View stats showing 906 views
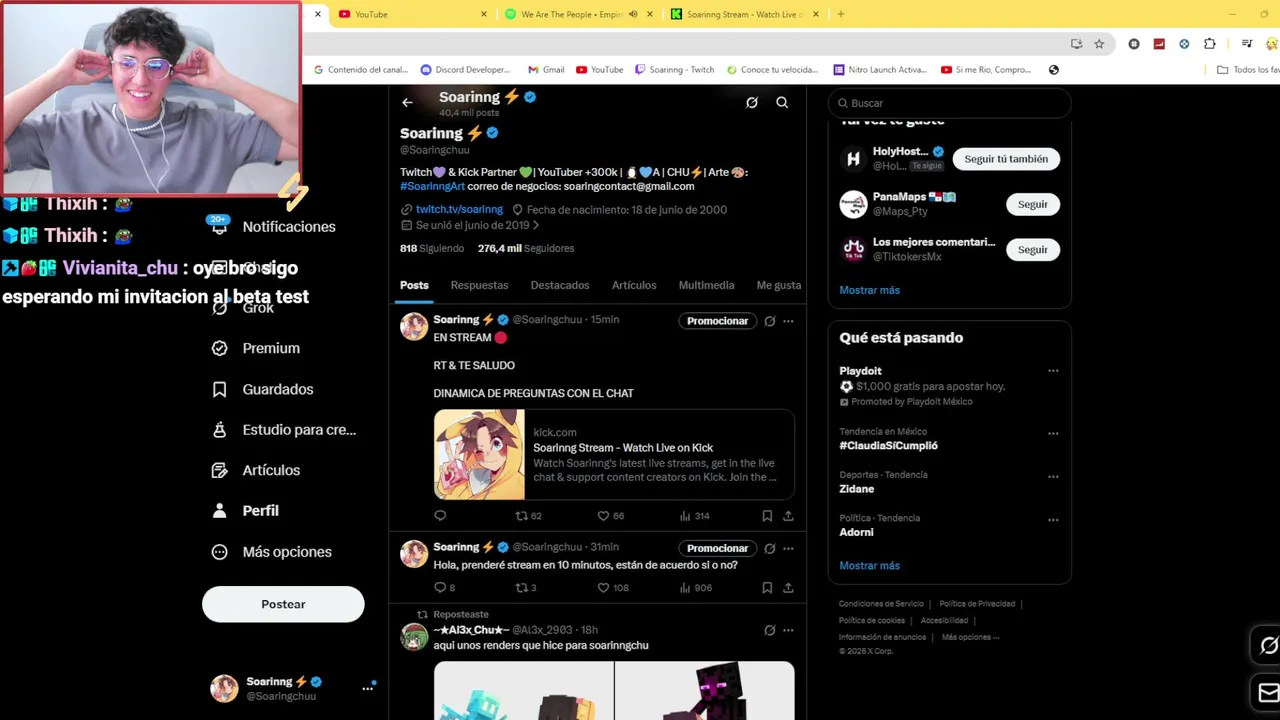The width and height of the screenshot is (1280, 720). tap(695, 588)
